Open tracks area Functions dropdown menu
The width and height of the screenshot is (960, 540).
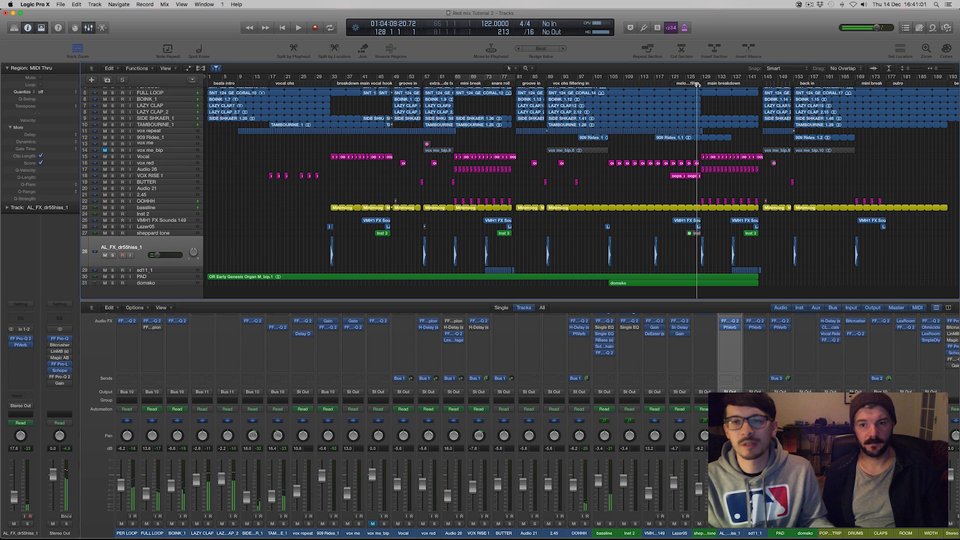pyautogui.click(x=138, y=68)
